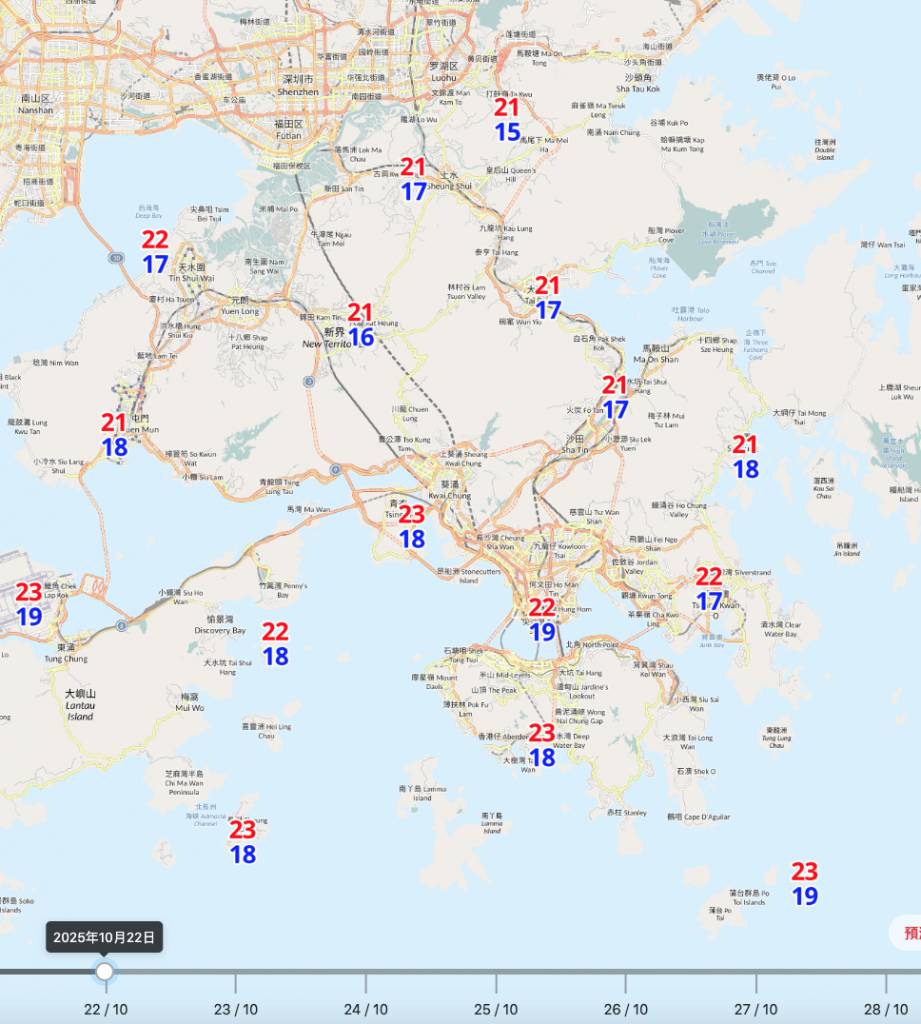Jump to 23 / 10 on the timeline
The width and height of the screenshot is (921, 1024).
236,1009
